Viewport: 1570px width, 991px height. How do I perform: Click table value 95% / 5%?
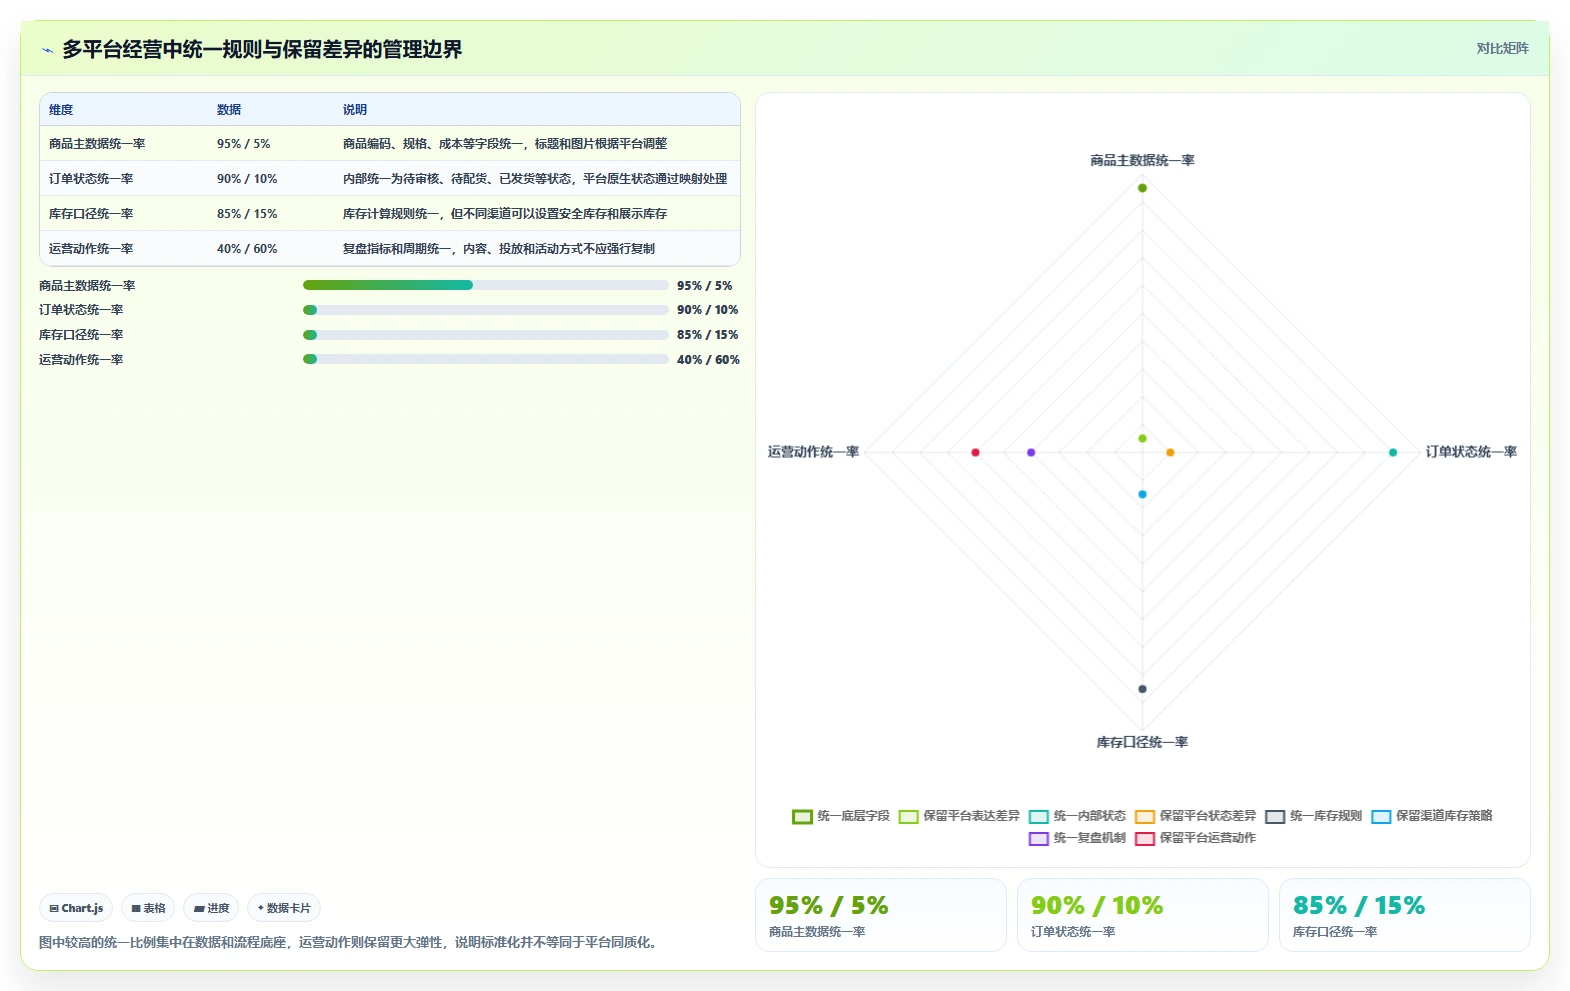[244, 144]
